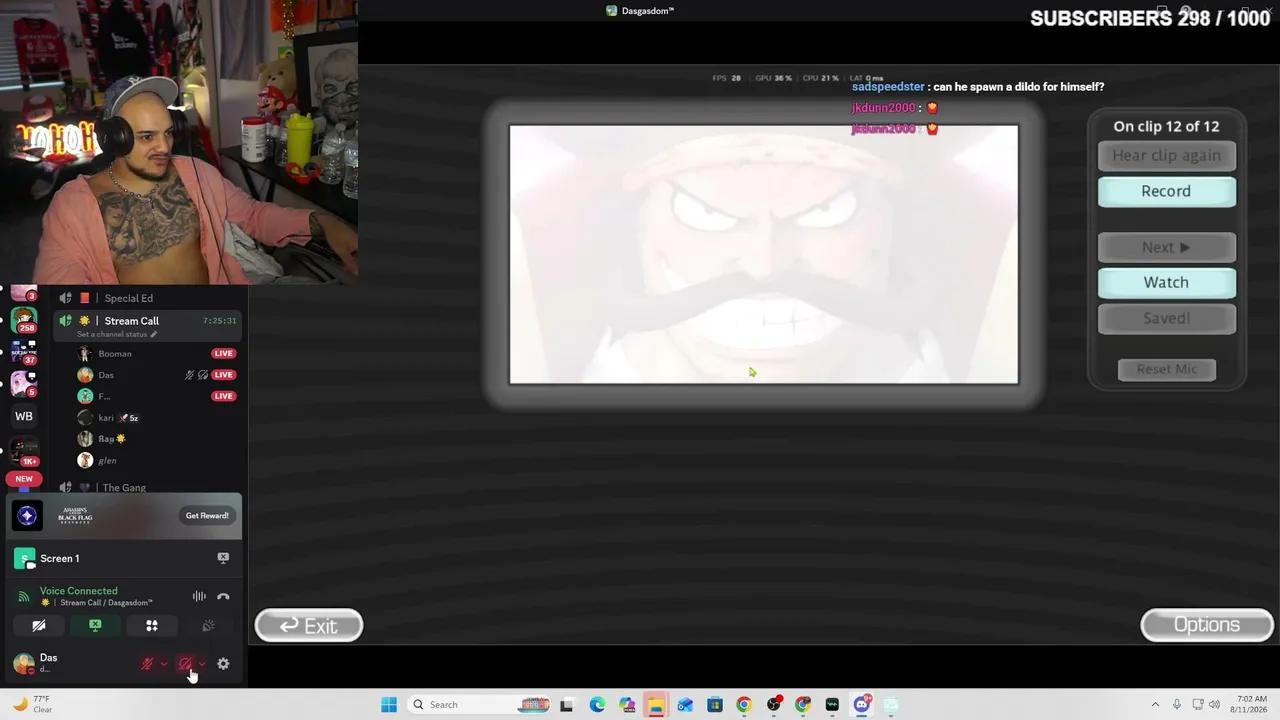The width and height of the screenshot is (1280, 720).
Task: Open the system tray microphone indicator
Action: click(x=1177, y=705)
